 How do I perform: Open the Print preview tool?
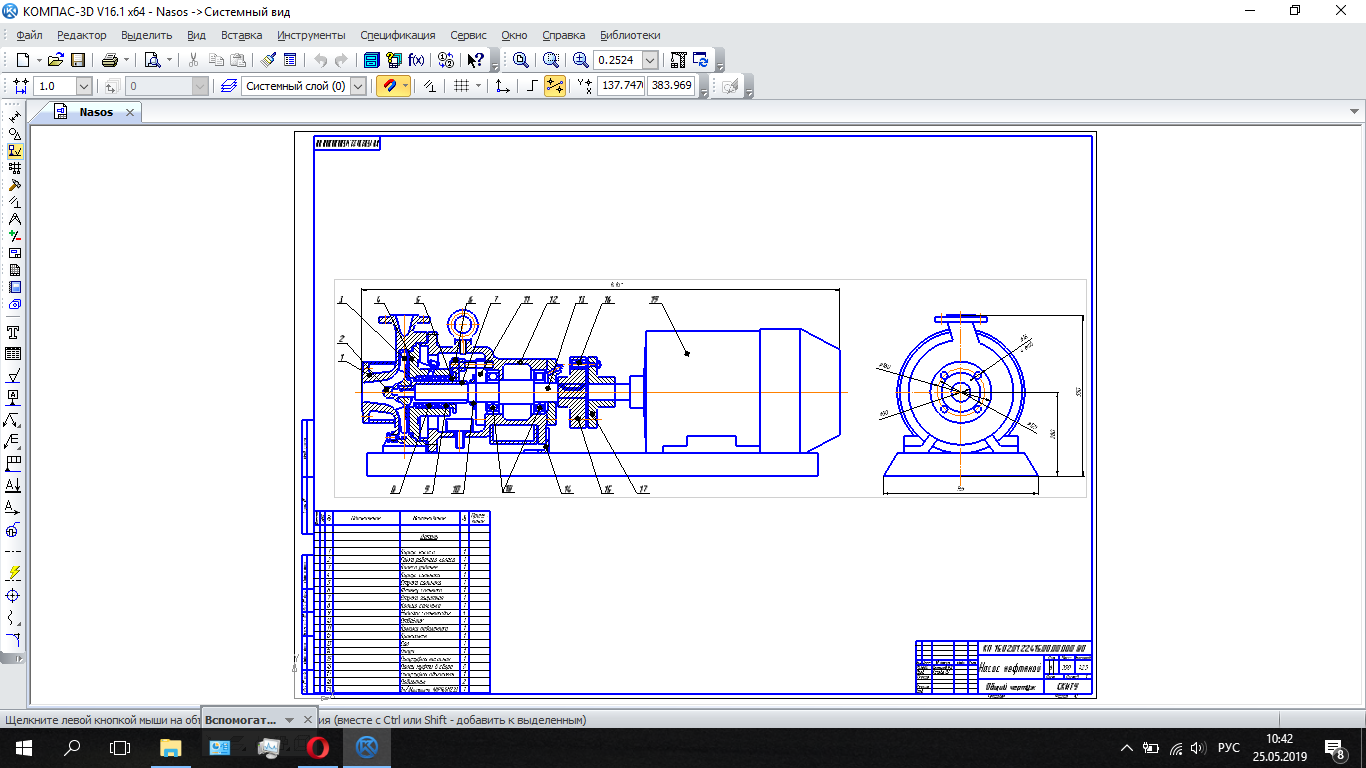coord(152,60)
